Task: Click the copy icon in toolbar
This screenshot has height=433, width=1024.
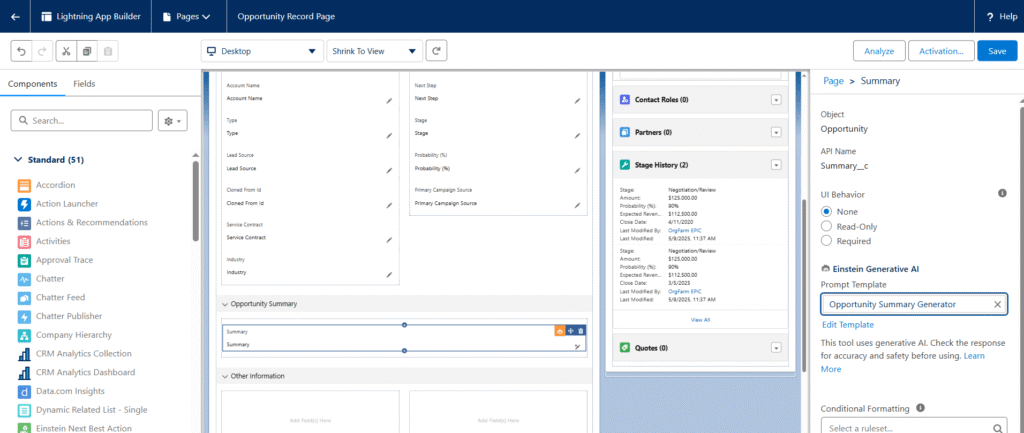Action: click(x=87, y=51)
